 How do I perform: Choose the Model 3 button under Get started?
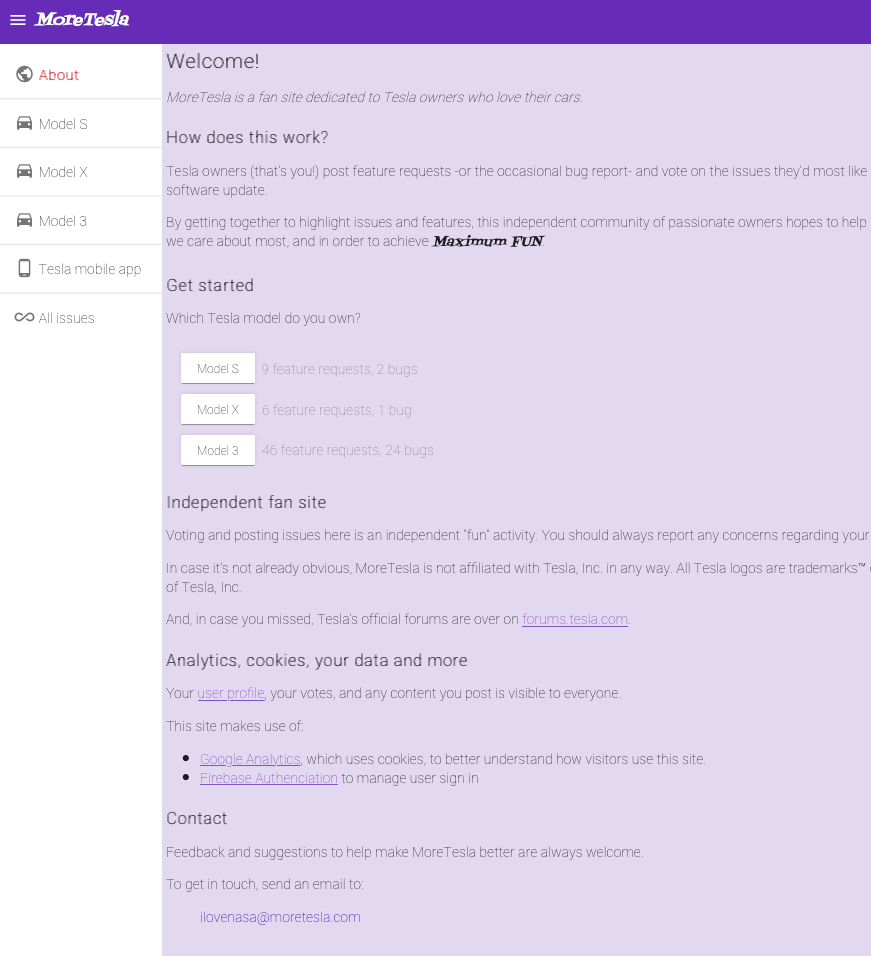coord(218,450)
